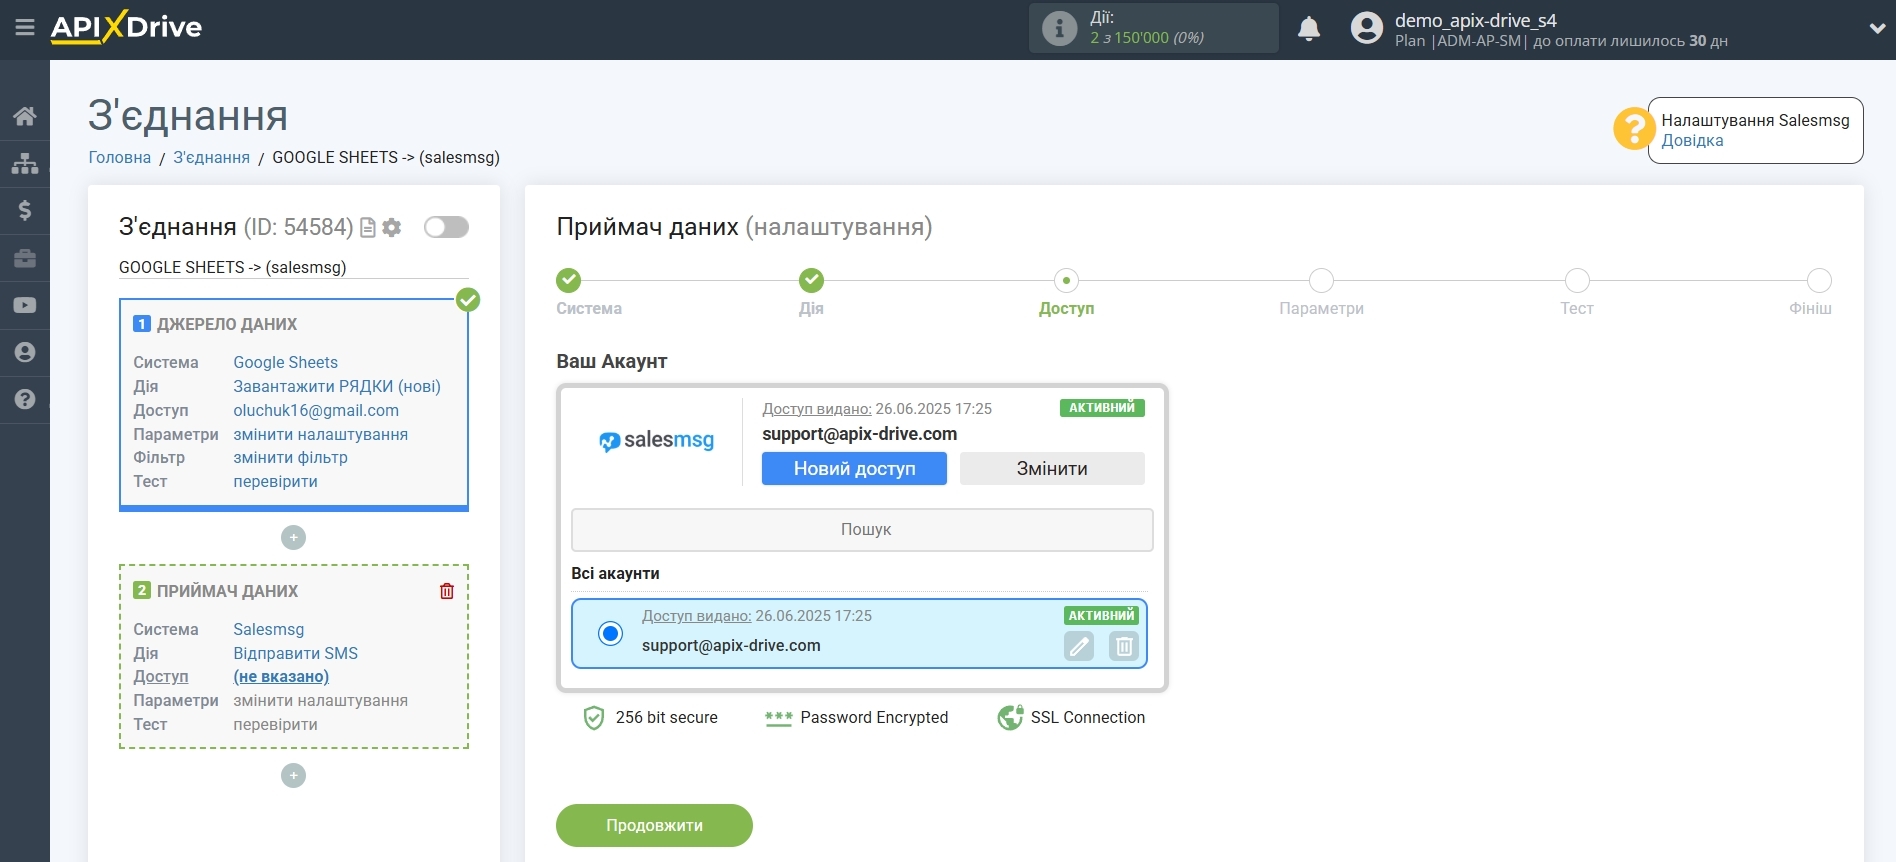Toggle the connection on/off switch
Image resolution: width=1896 pixels, height=862 pixels.
(x=446, y=227)
